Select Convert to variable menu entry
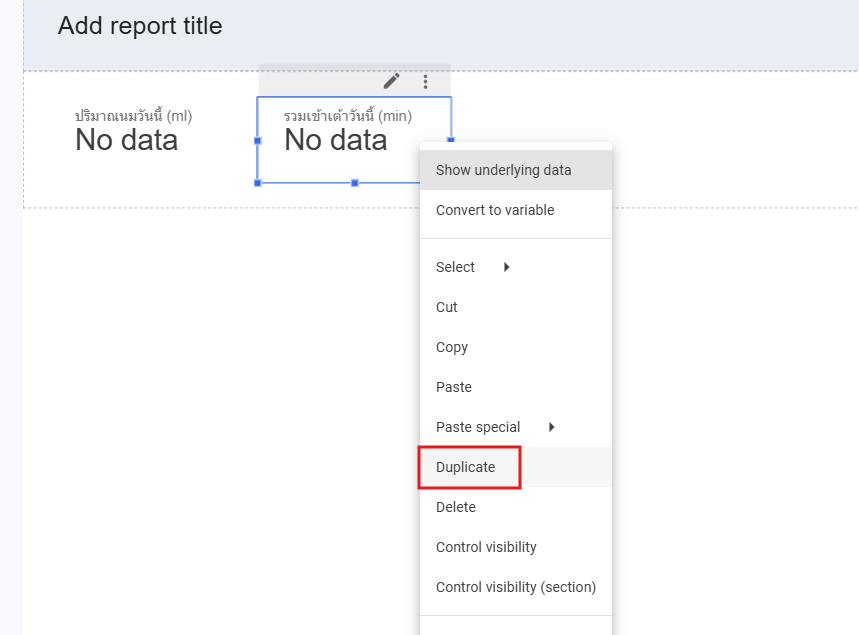This screenshot has height=635, width=859. coord(494,210)
